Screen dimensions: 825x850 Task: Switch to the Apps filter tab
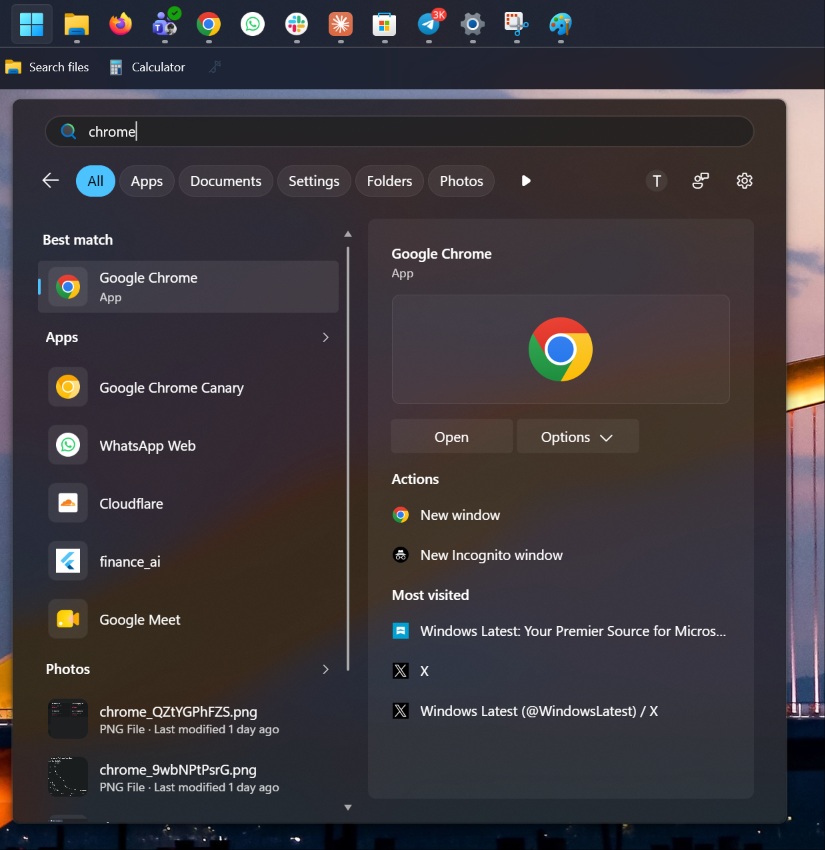tap(147, 181)
